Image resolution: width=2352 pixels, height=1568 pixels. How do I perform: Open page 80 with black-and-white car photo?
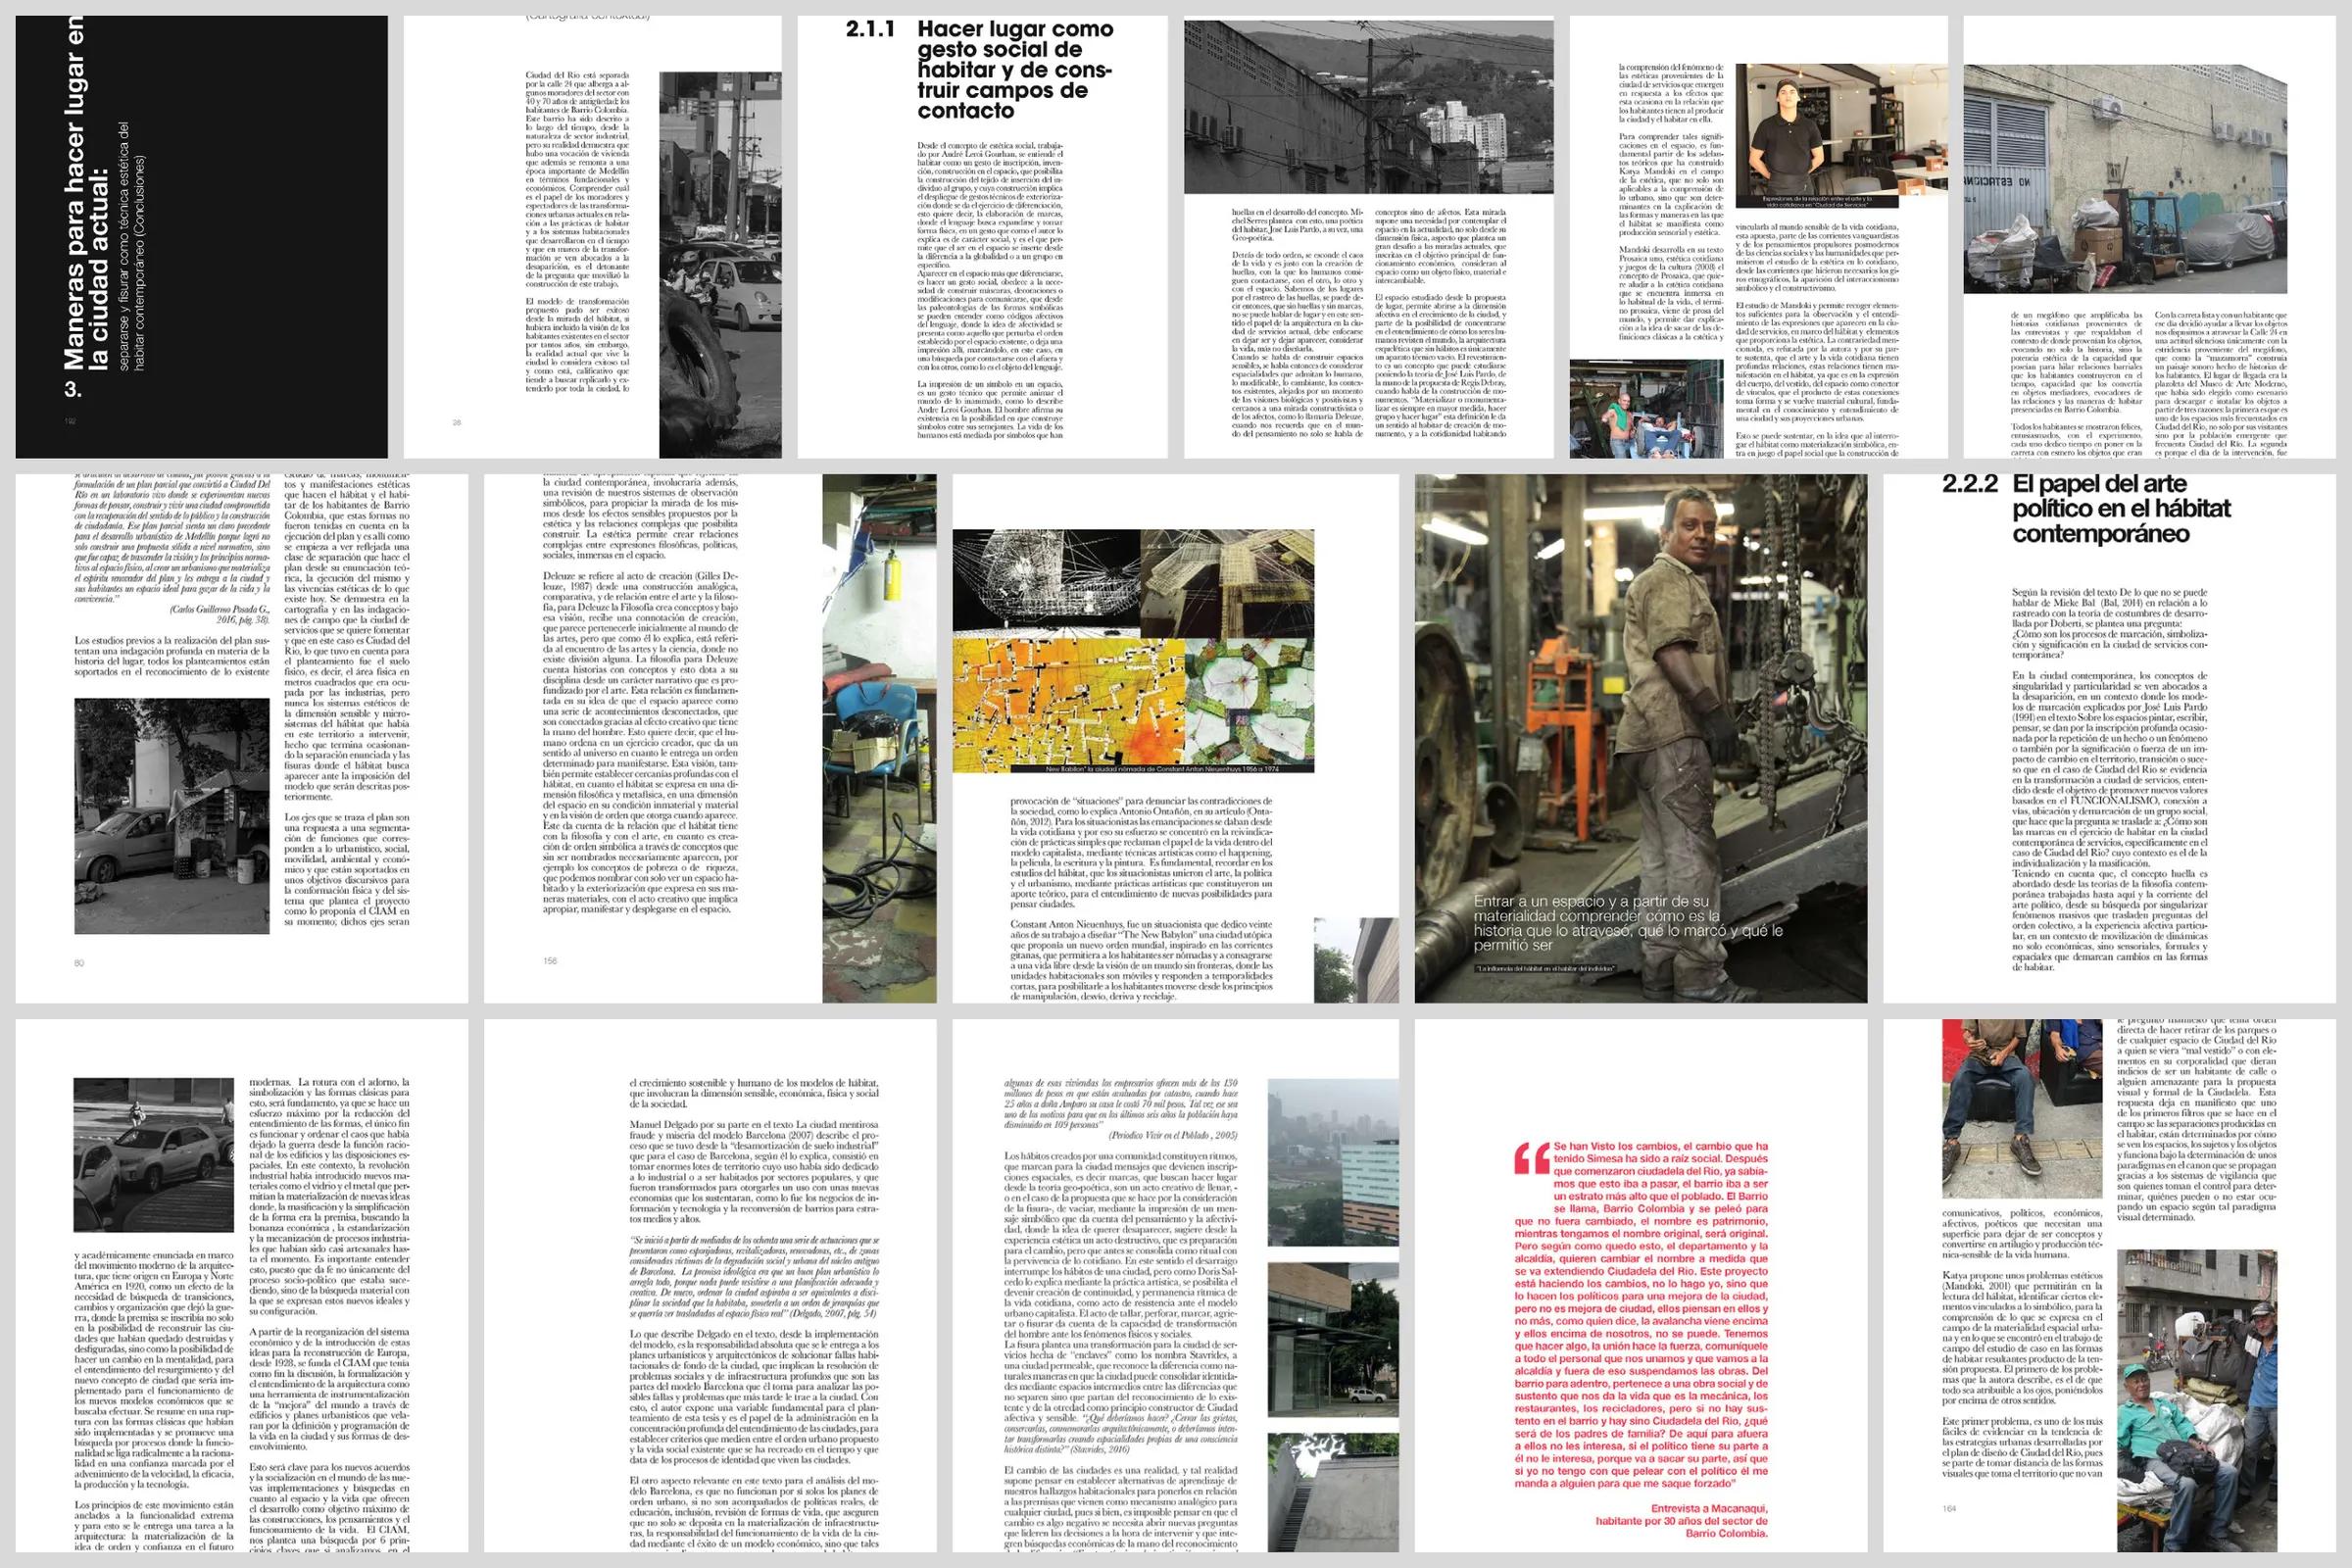[x=242, y=738]
